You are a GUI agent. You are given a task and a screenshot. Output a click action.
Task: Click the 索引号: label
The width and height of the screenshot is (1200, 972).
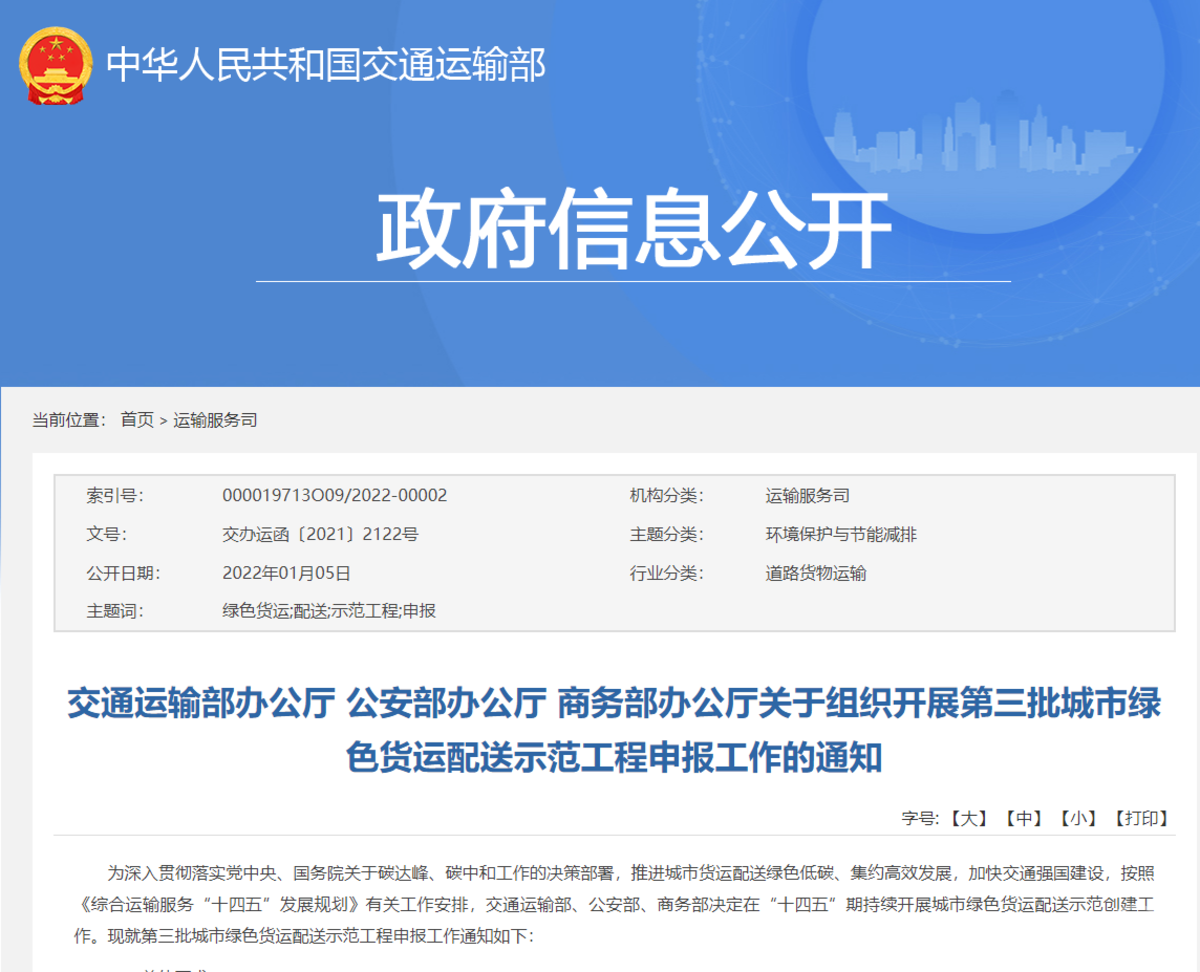coord(114,495)
